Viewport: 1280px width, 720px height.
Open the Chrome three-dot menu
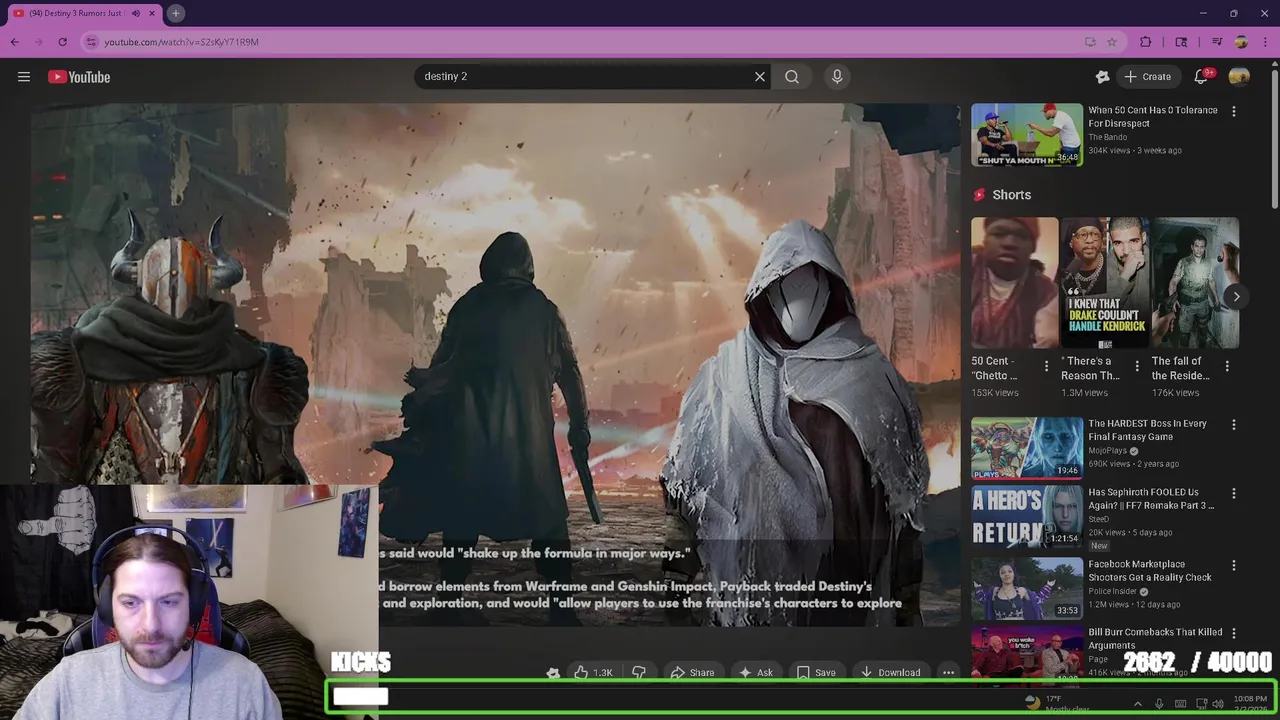pyautogui.click(x=1264, y=42)
